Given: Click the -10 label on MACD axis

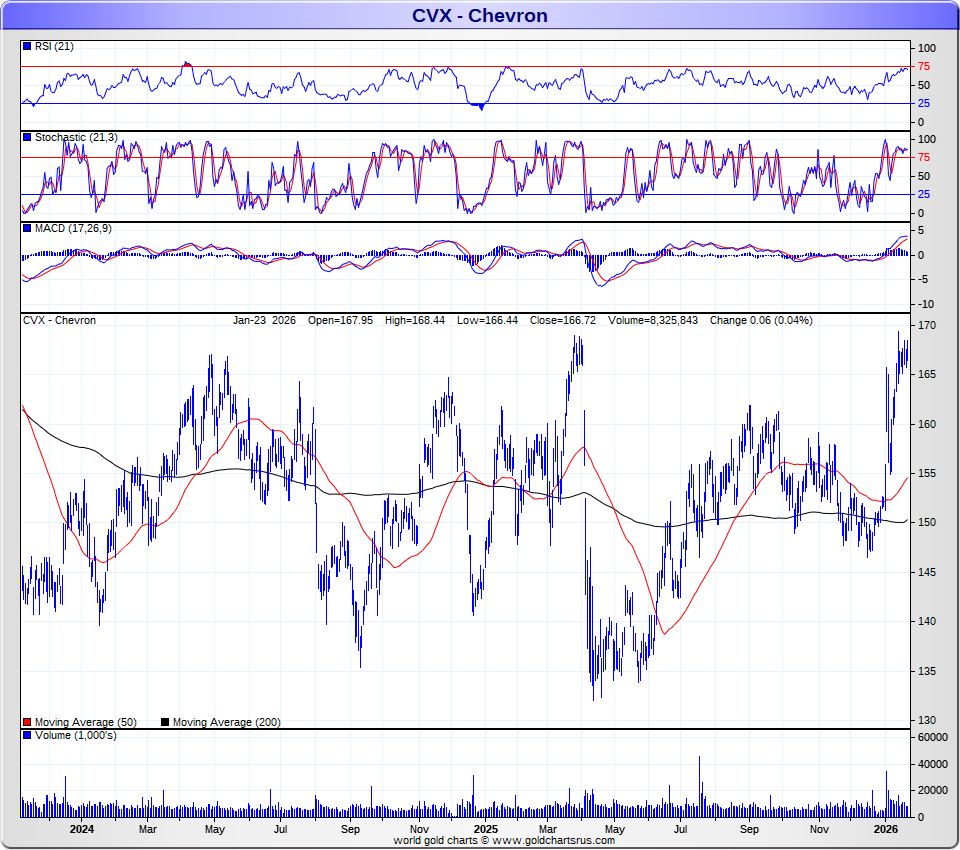Looking at the screenshot, I should pos(926,304).
